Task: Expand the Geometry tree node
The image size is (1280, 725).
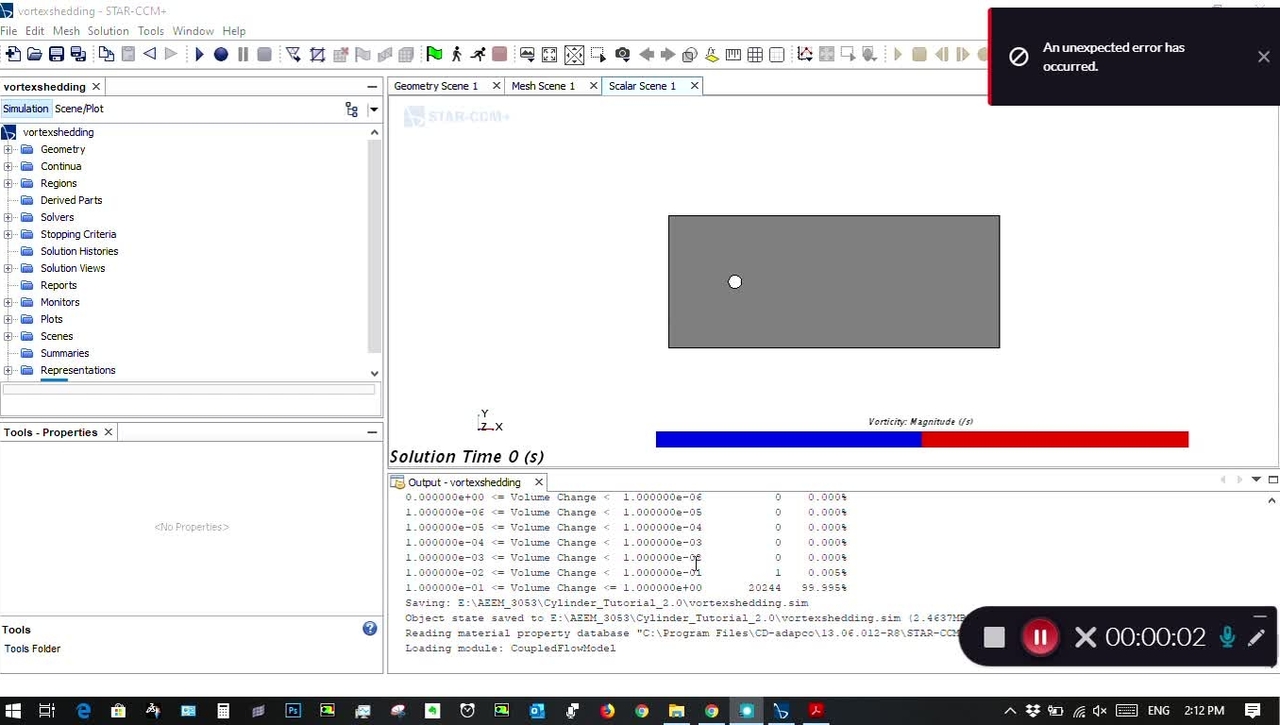Action: [x=8, y=149]
